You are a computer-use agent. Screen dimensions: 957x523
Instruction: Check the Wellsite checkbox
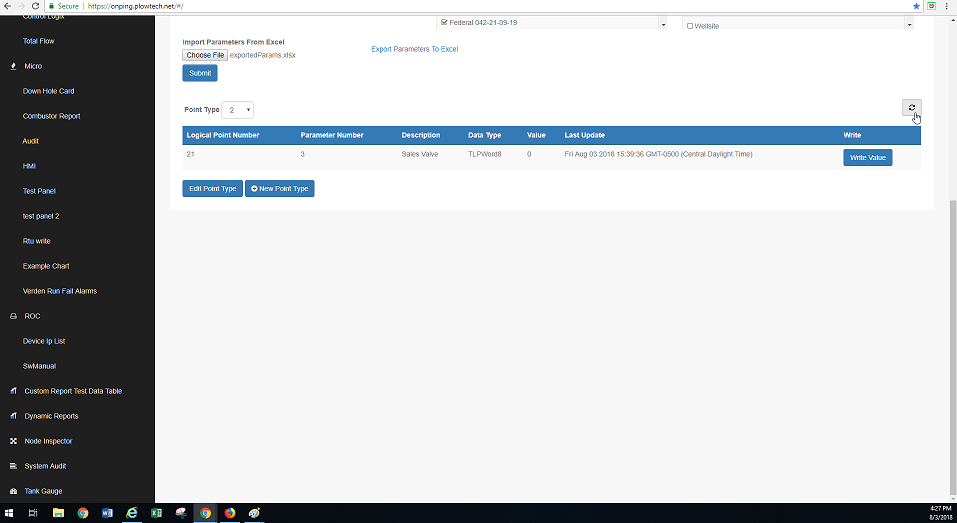[x=690, y=25]
